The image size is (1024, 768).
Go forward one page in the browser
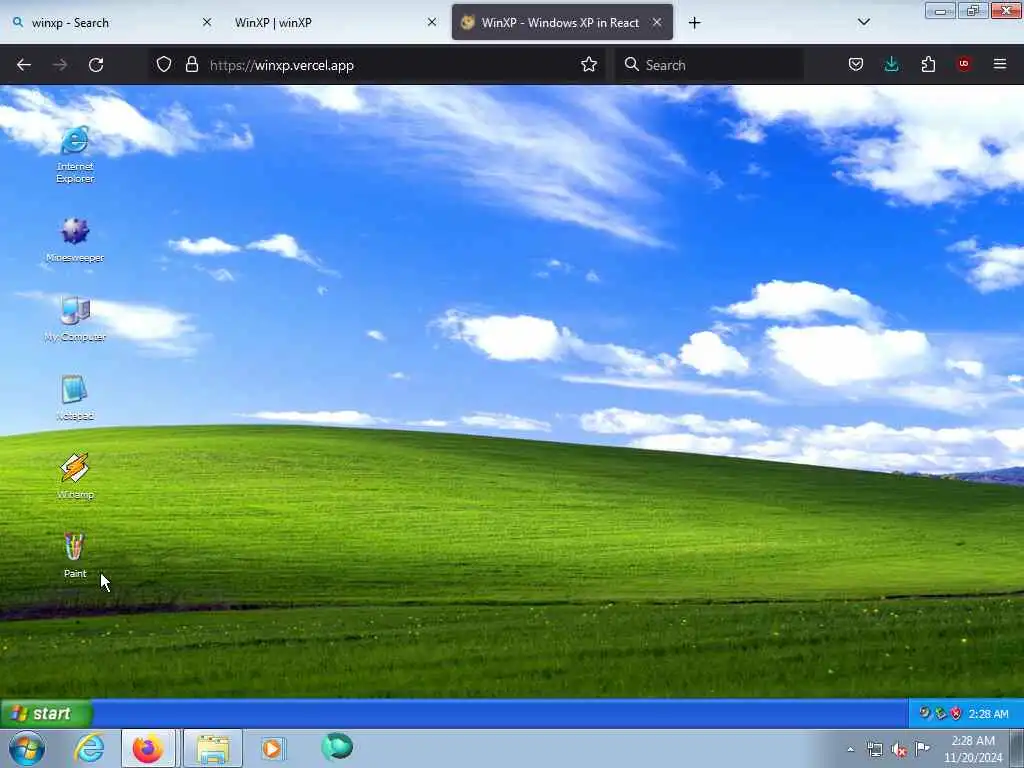60,65
